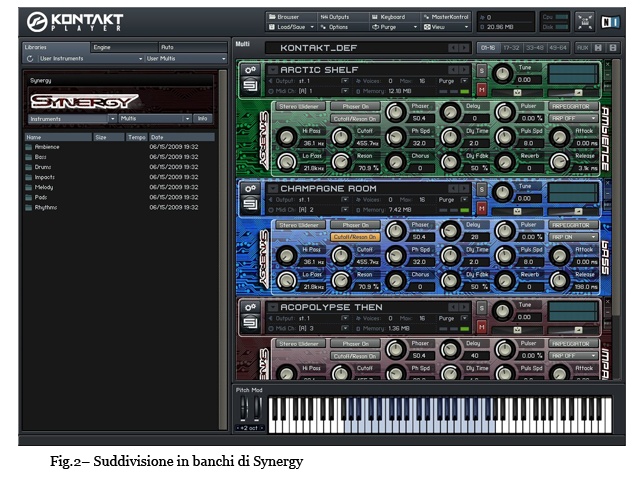This screenshot has width=640, height=480.
Task: Click the rack vertical scrollbar
Action: (x=616, y=188)
